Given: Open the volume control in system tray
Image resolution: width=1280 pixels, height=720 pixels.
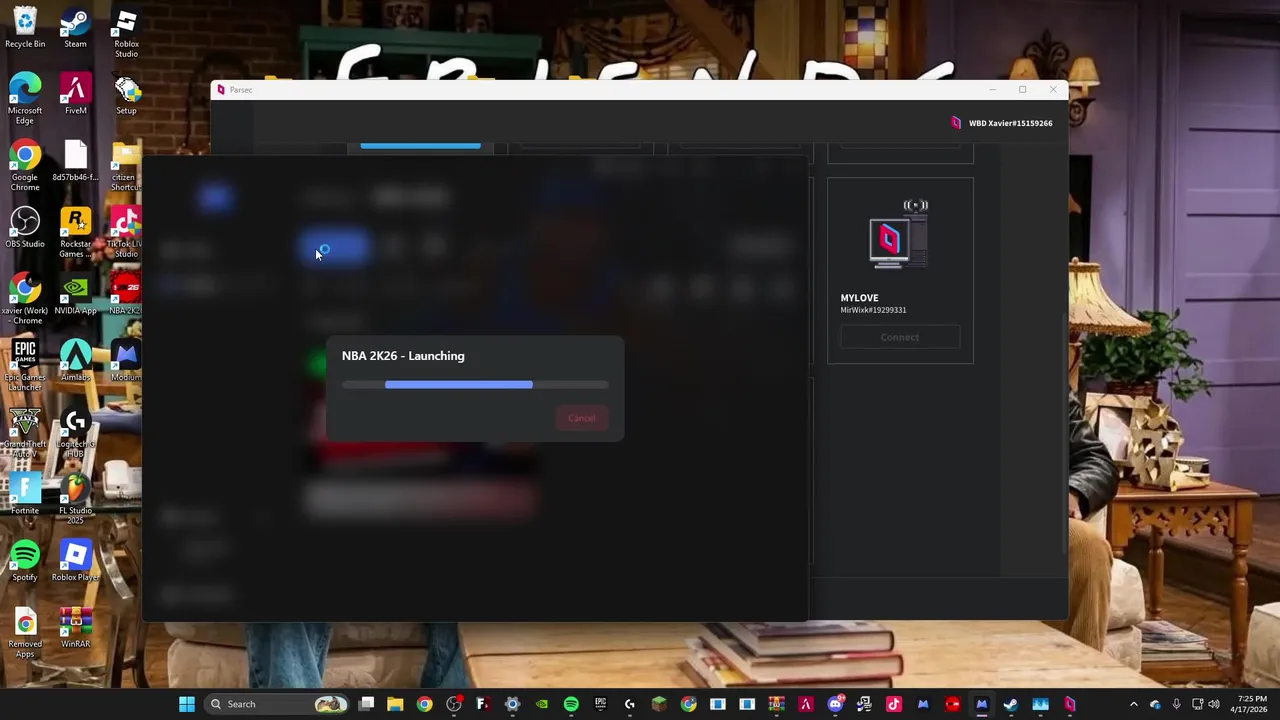Looking at the screenshot, I should click(1215, 704).
